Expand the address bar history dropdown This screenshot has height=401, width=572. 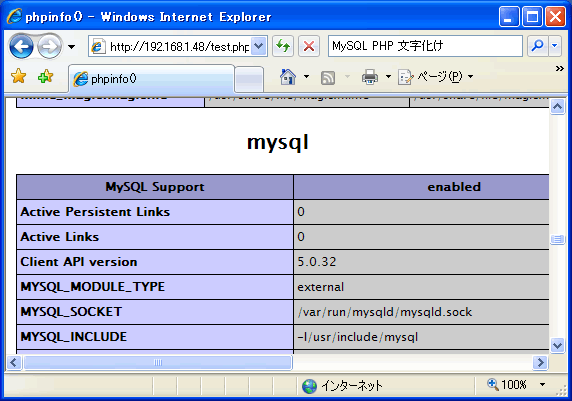[x=259, y=46]
